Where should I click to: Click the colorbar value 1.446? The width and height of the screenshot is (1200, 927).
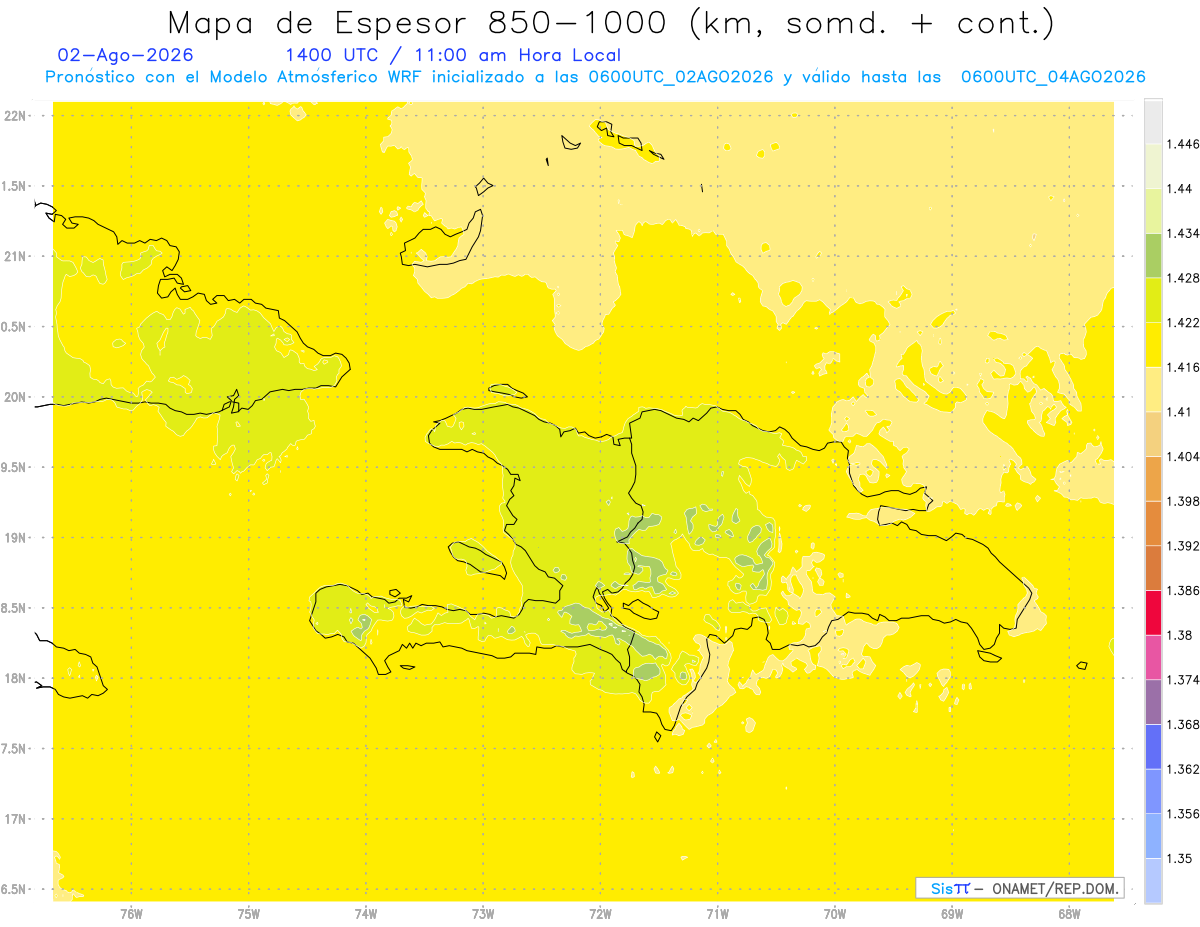pyautogui.click(x=1183, y=144)
